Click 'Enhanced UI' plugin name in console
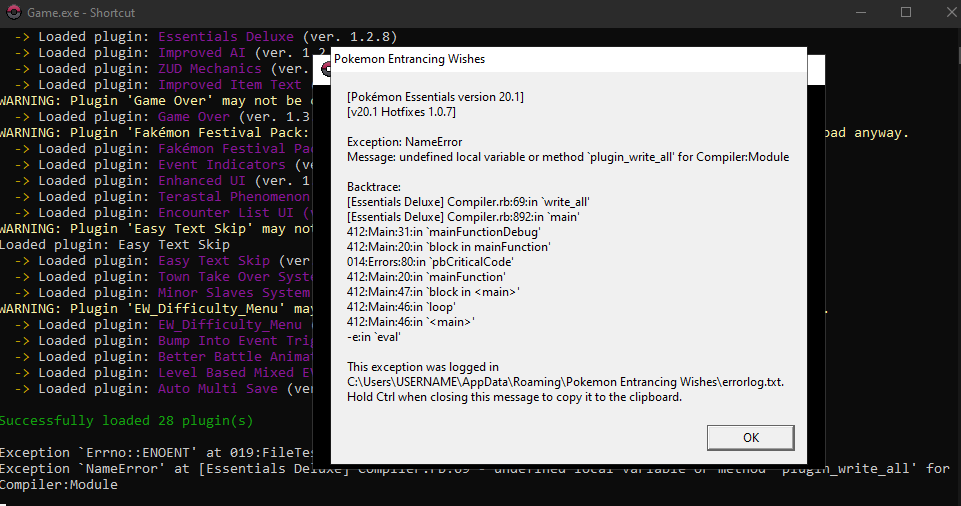The height and width of the screenshot is (506, 961). pos(202,181)
